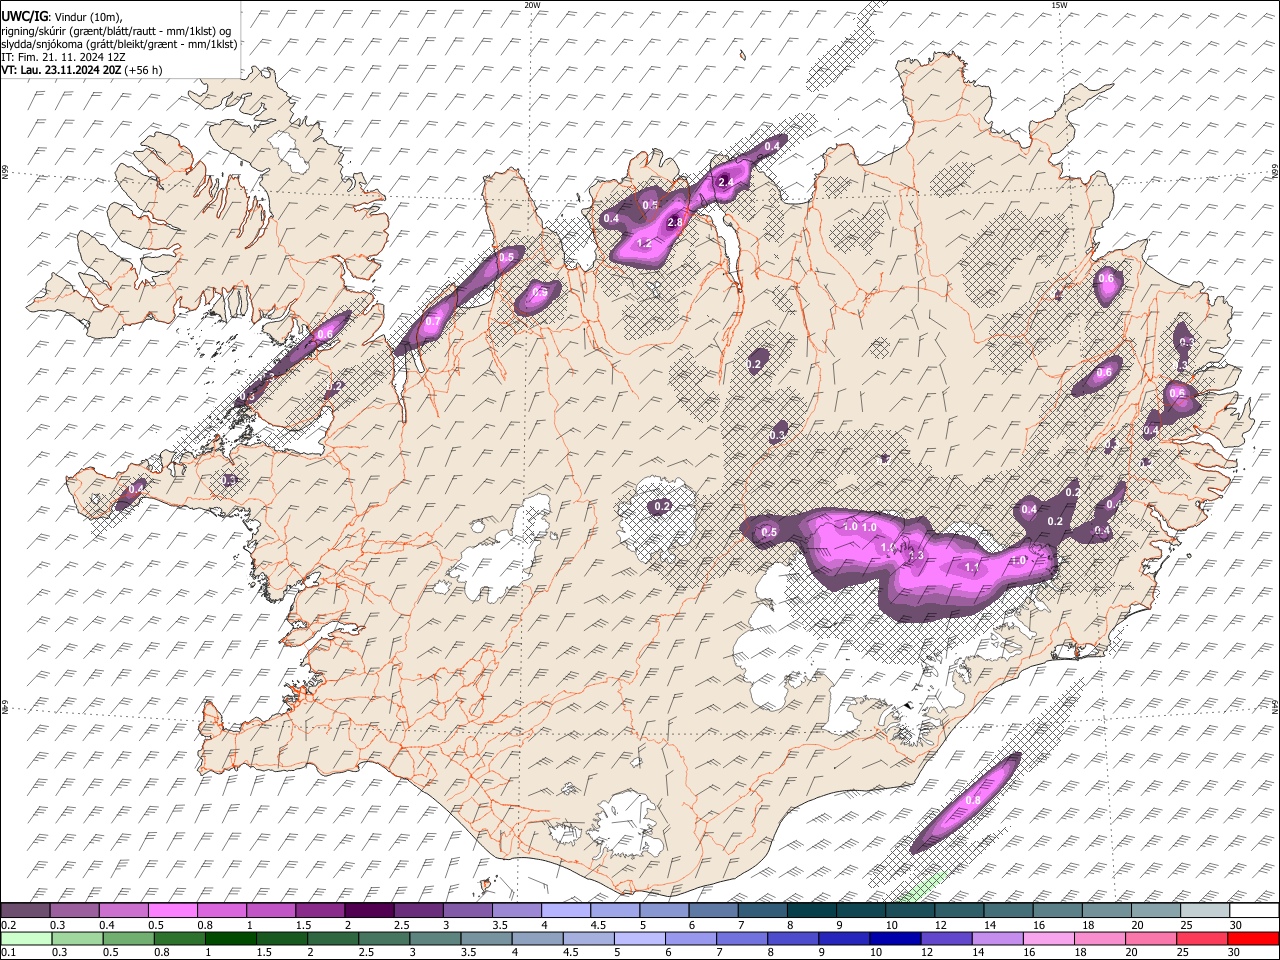Select the 30+ white snow legend swatch
The height and width of the screenshot is (960, 1280).
pyautogui.click(x=1253, y=910)
